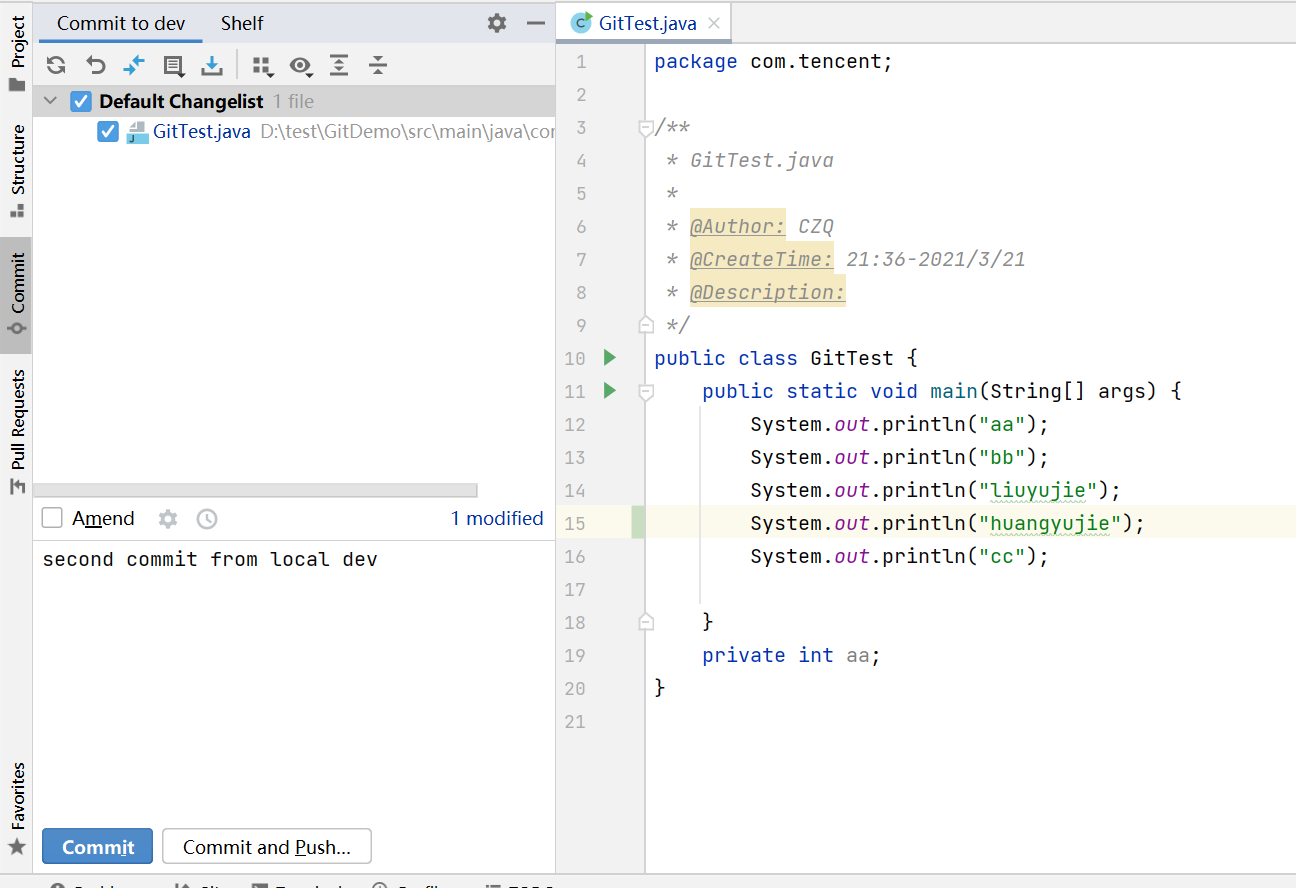Open the Changelists dropdown icon
Viewport: 1296px width, 888px height.
[x=174, y=66]
